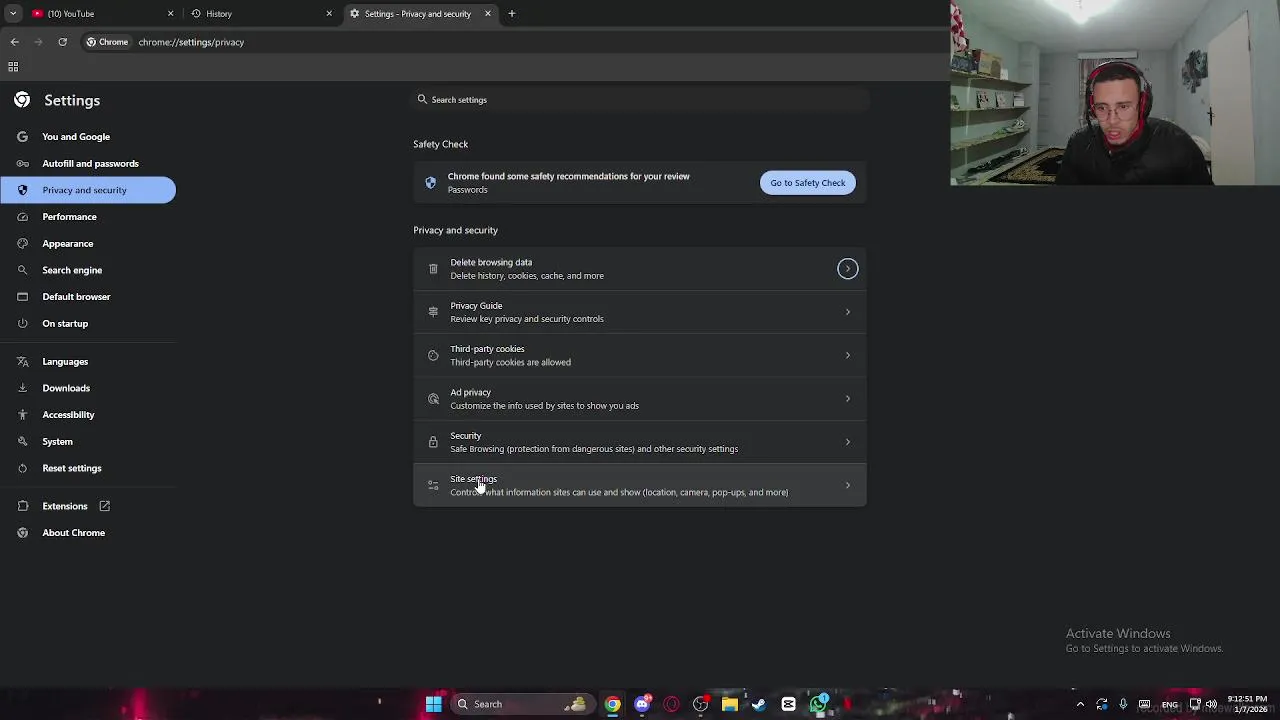Click the Safety Check shield icon

(431, 183)
